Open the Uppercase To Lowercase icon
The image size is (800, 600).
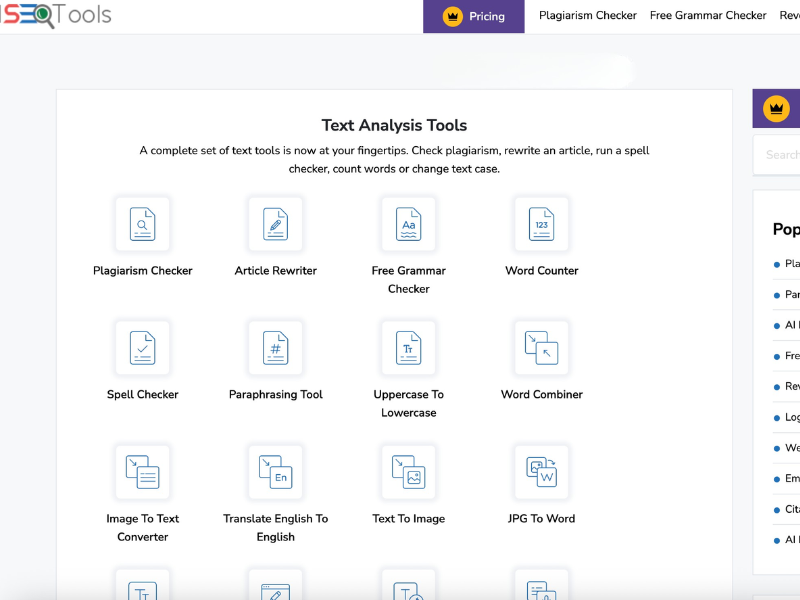tap(409, 348)
